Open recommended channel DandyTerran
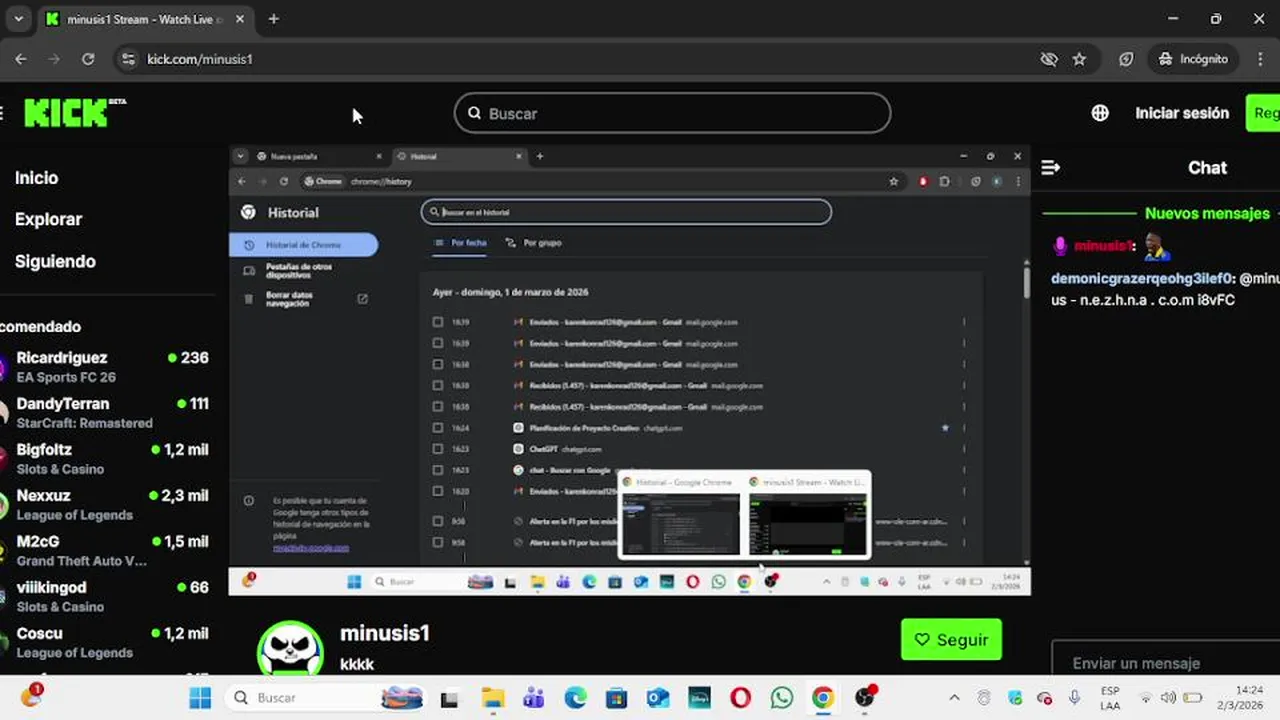Viewport: 1280px width, 720px height. [x=106, y=413]
